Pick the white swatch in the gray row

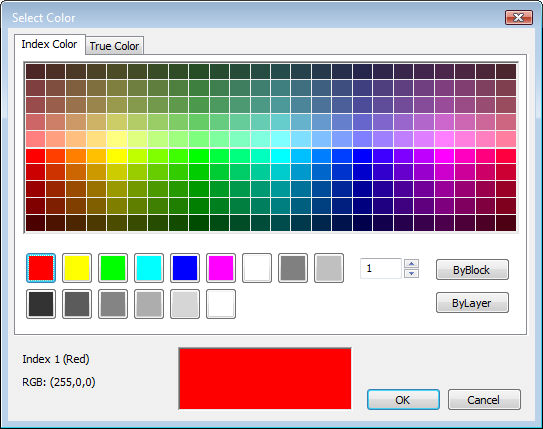tap(221, 304)
